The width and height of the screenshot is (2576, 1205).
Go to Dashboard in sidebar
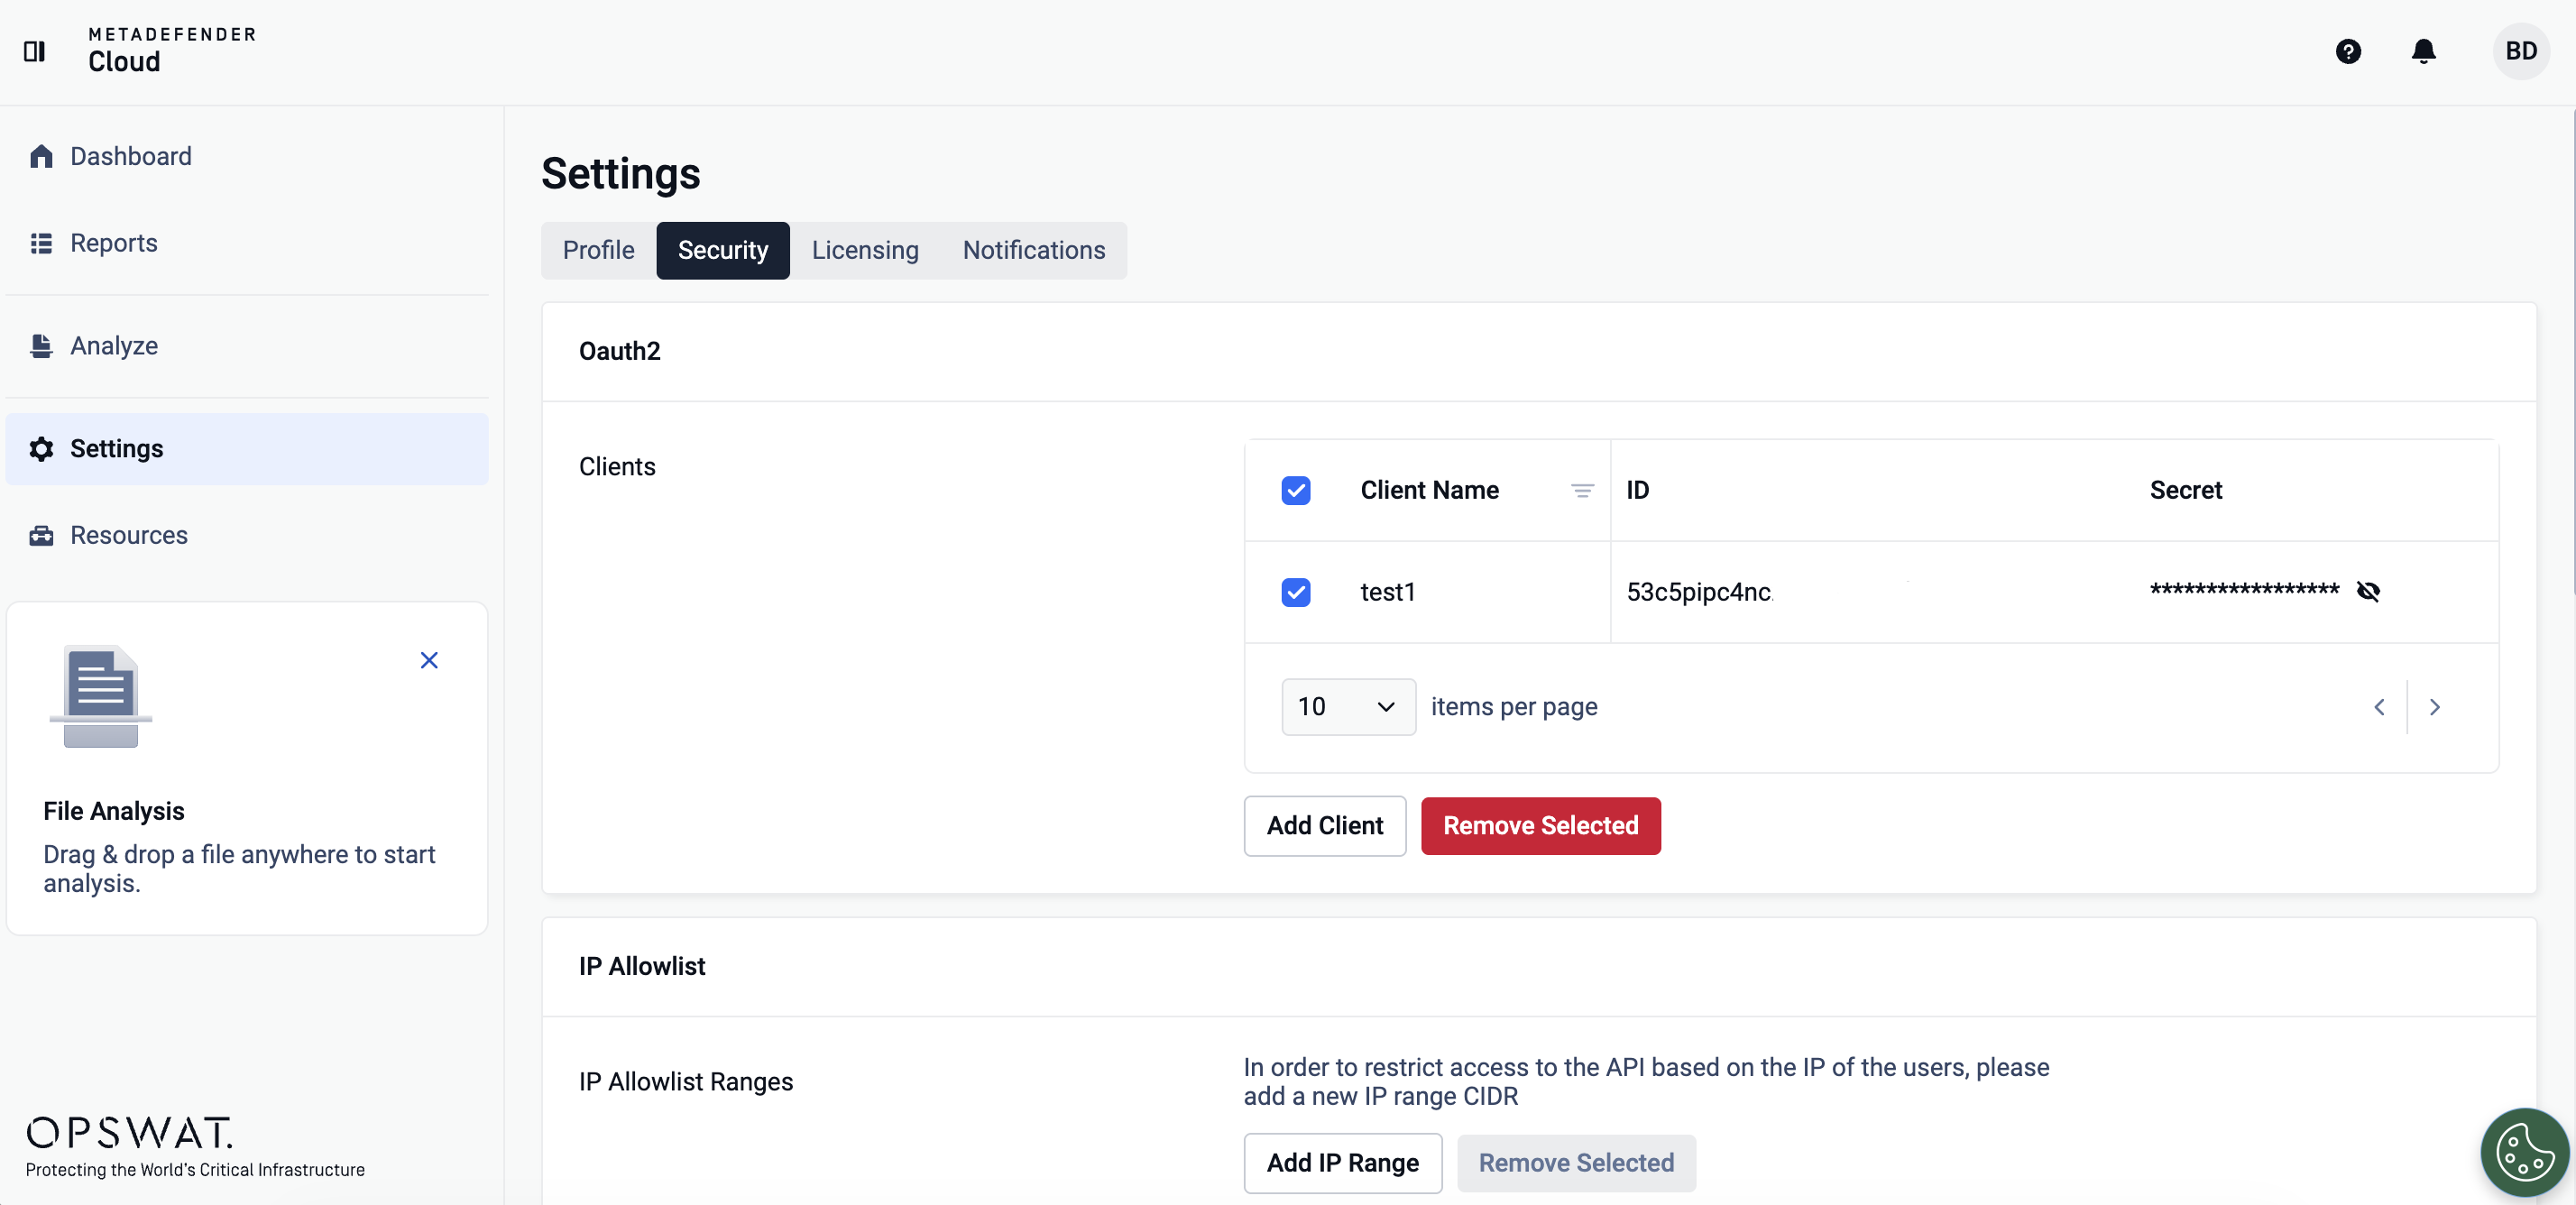pos(130,156)
